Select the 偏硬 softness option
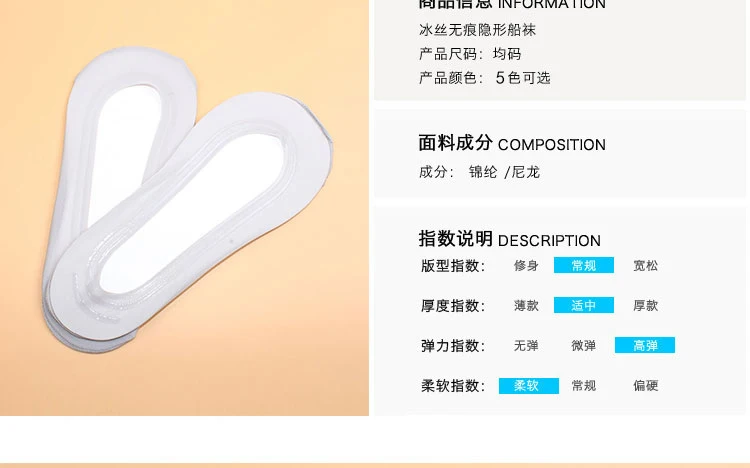This screenshot has width=750, height=468. [x=645, y=386]
